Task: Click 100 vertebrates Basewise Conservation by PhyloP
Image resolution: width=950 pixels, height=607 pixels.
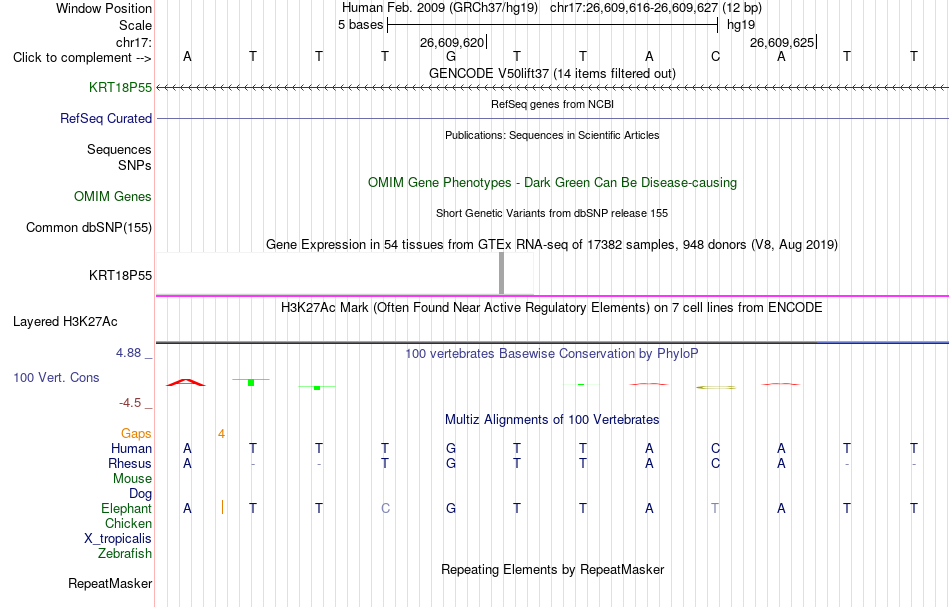Action: pyautogui.click(x=552, y=354)
